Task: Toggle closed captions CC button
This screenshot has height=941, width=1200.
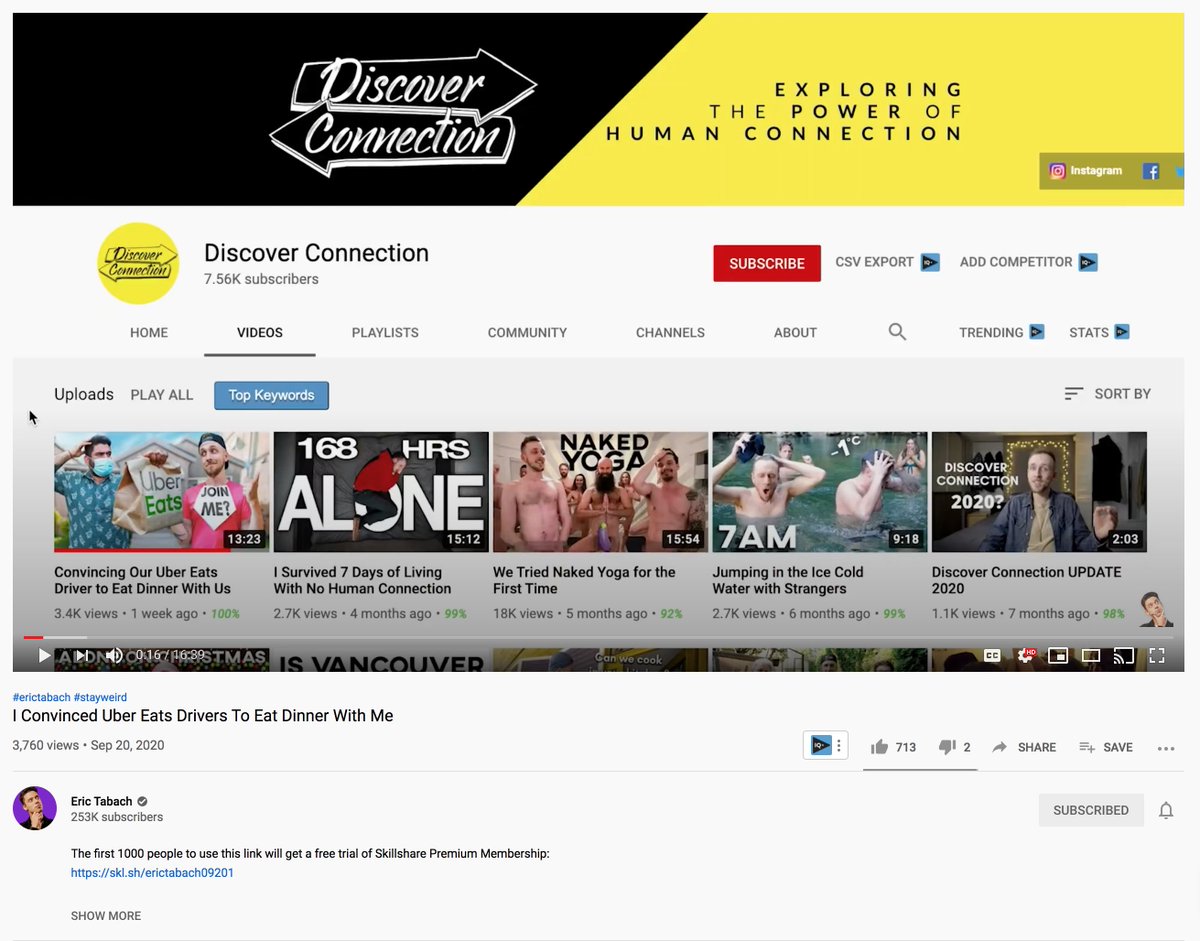Action: [x=992, y=656]
